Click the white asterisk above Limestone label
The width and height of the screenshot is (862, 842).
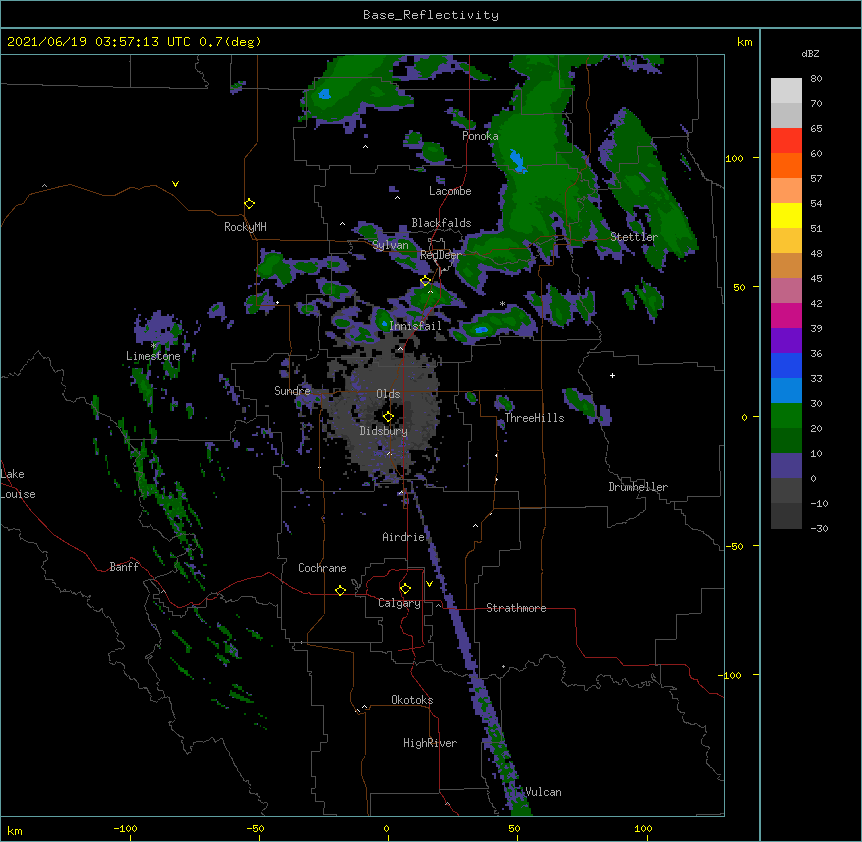click(x=153, y=346)
